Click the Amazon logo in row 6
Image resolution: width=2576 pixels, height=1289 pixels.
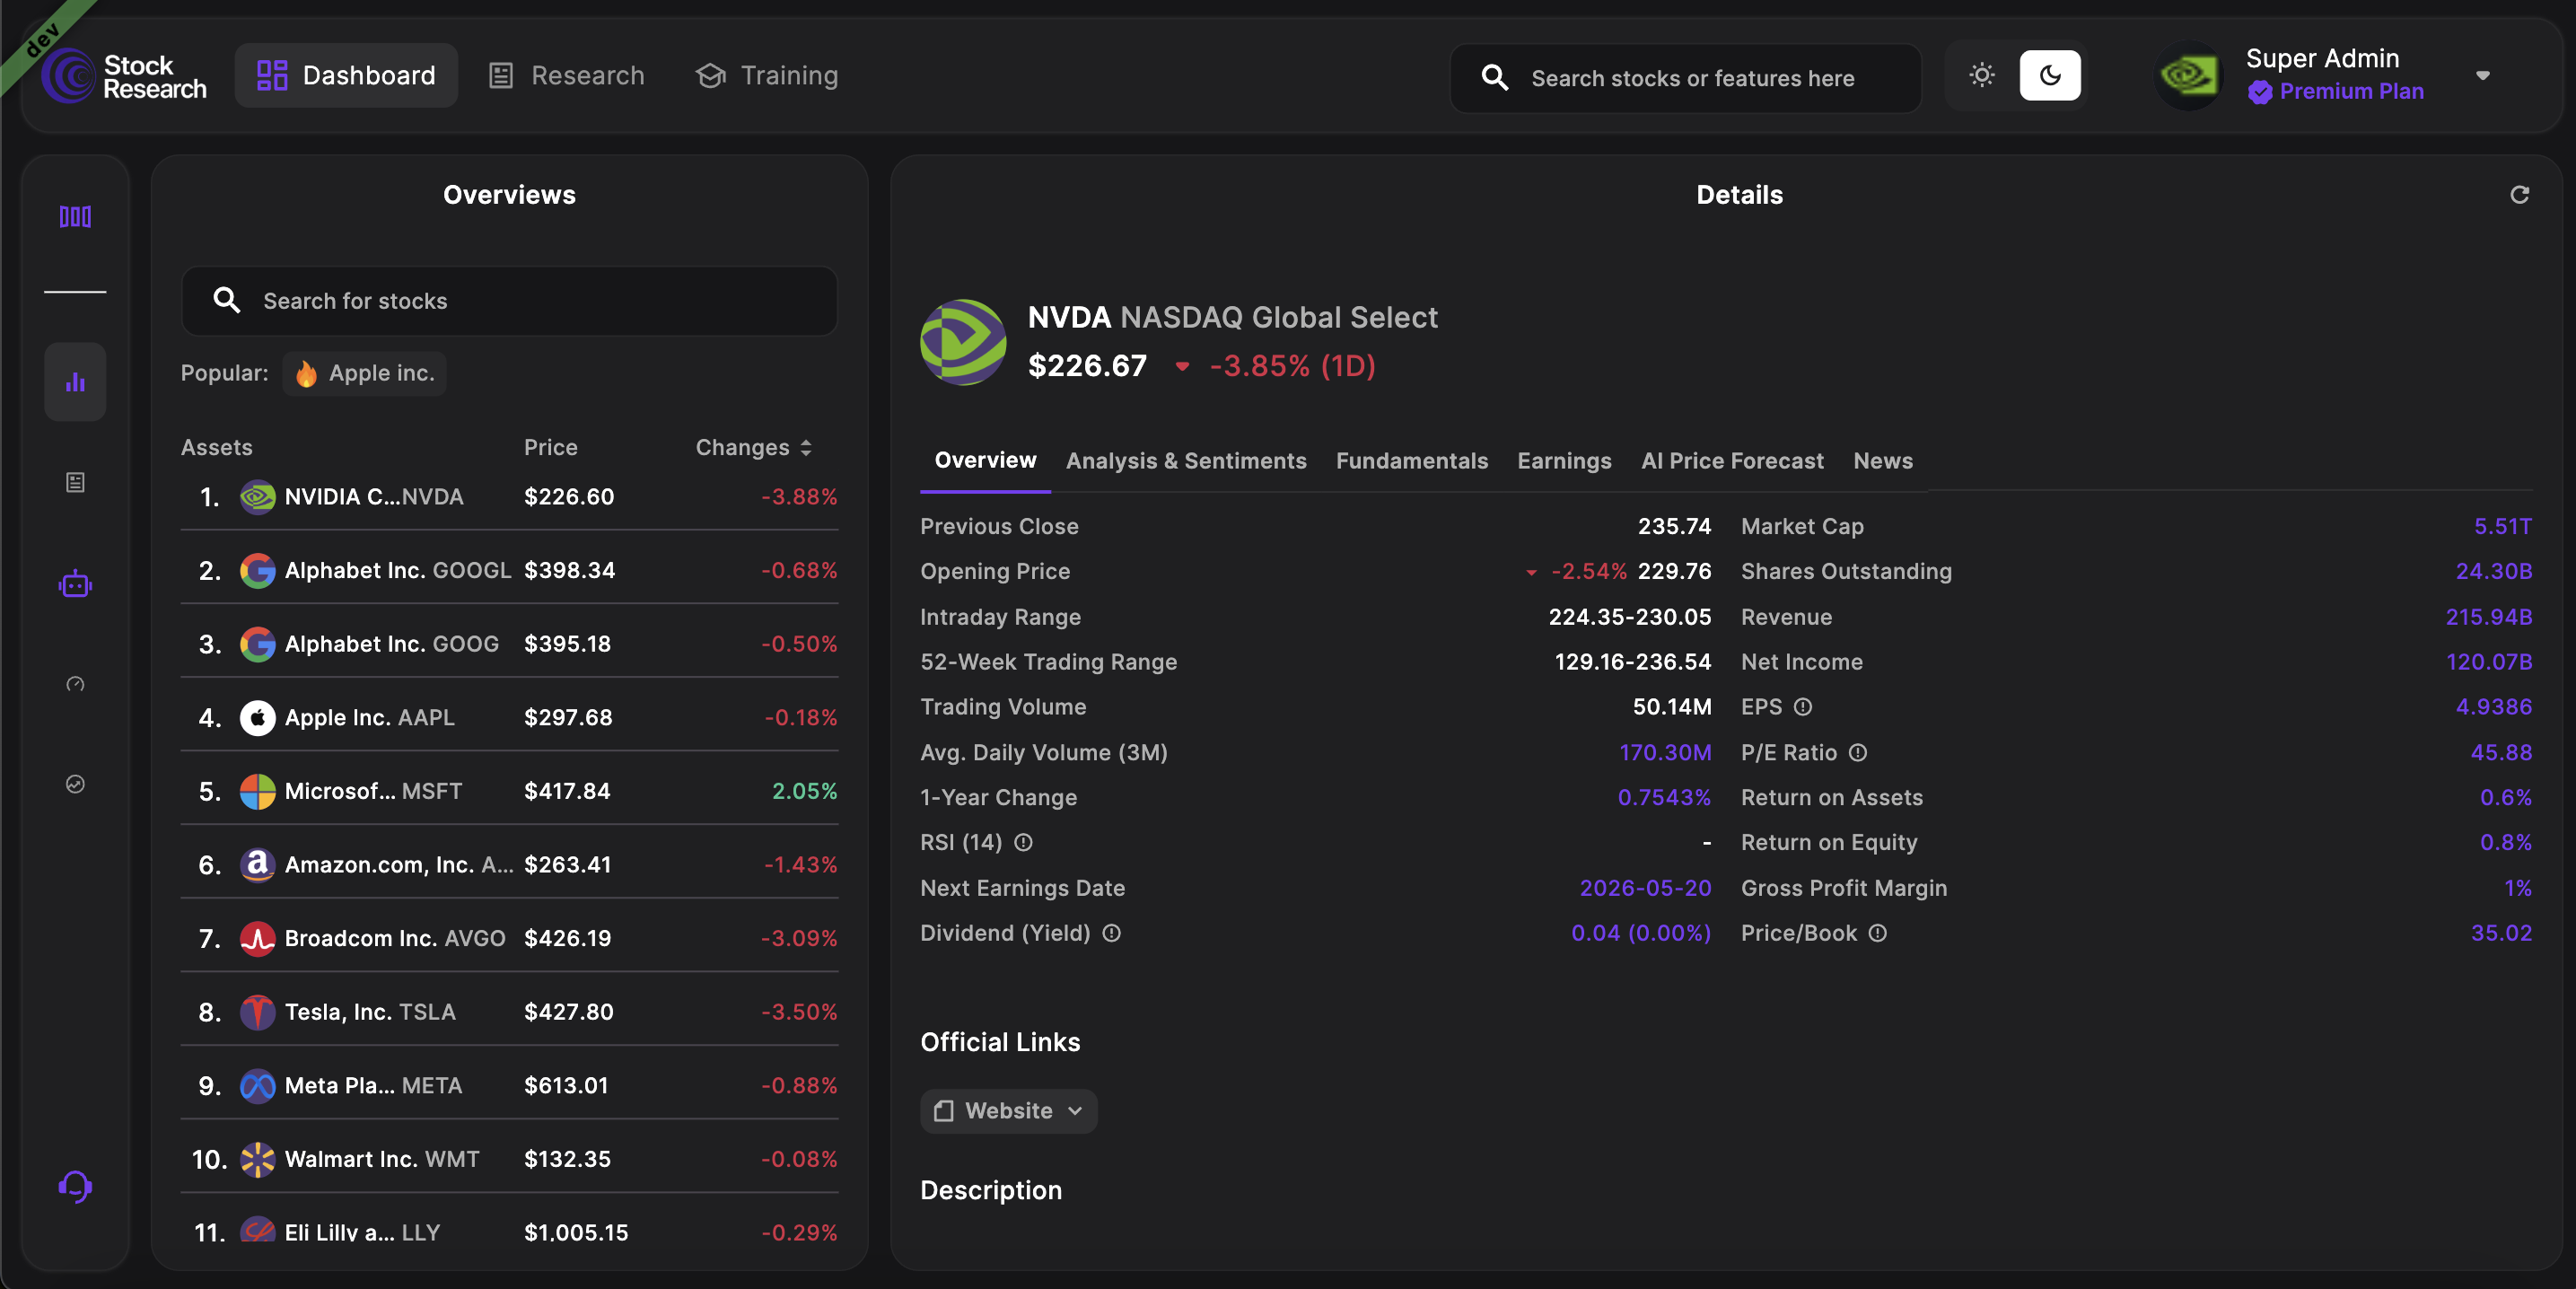coord(257,864)
